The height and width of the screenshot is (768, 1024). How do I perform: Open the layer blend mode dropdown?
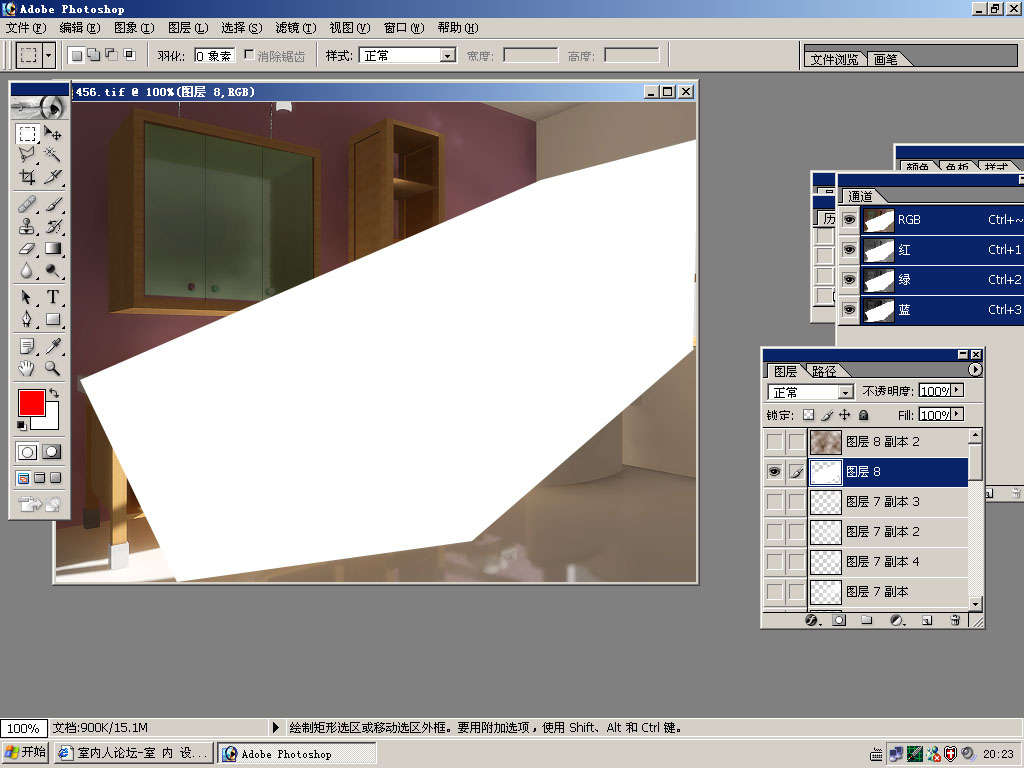(846, 392)
